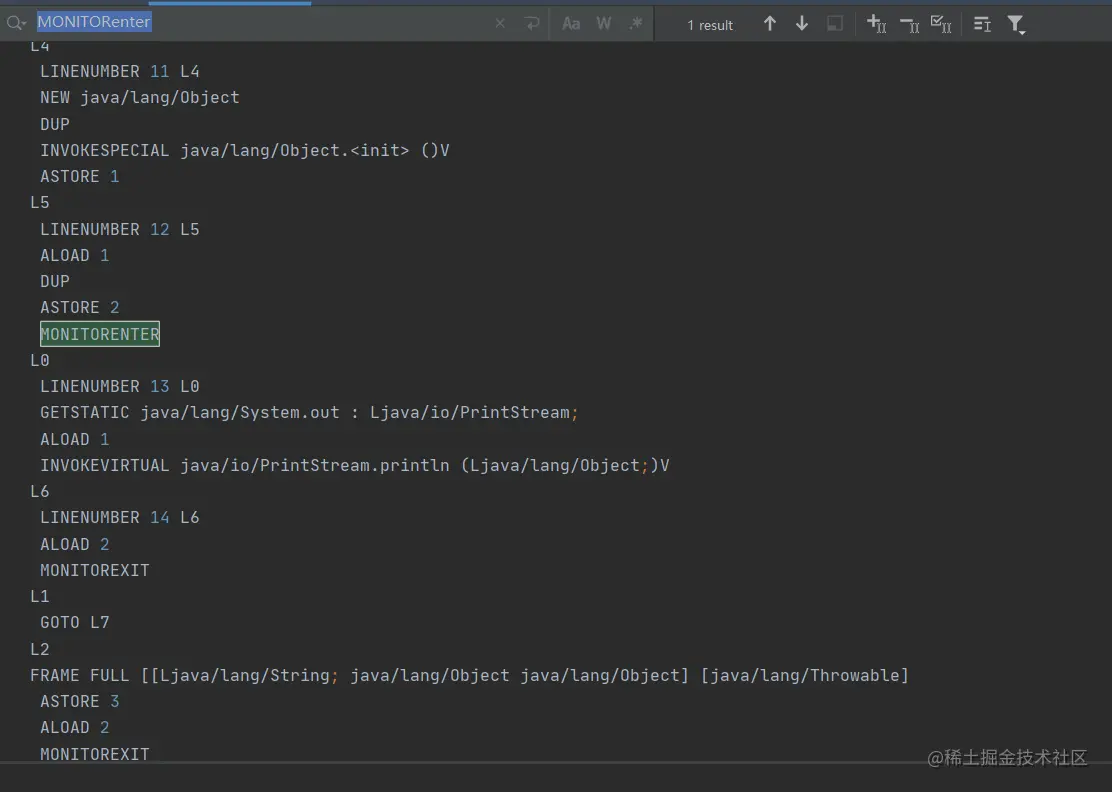Click the 'L2' label line
Image resolution: width=1112 pixels, height=792 pixels.
(40, 649)
